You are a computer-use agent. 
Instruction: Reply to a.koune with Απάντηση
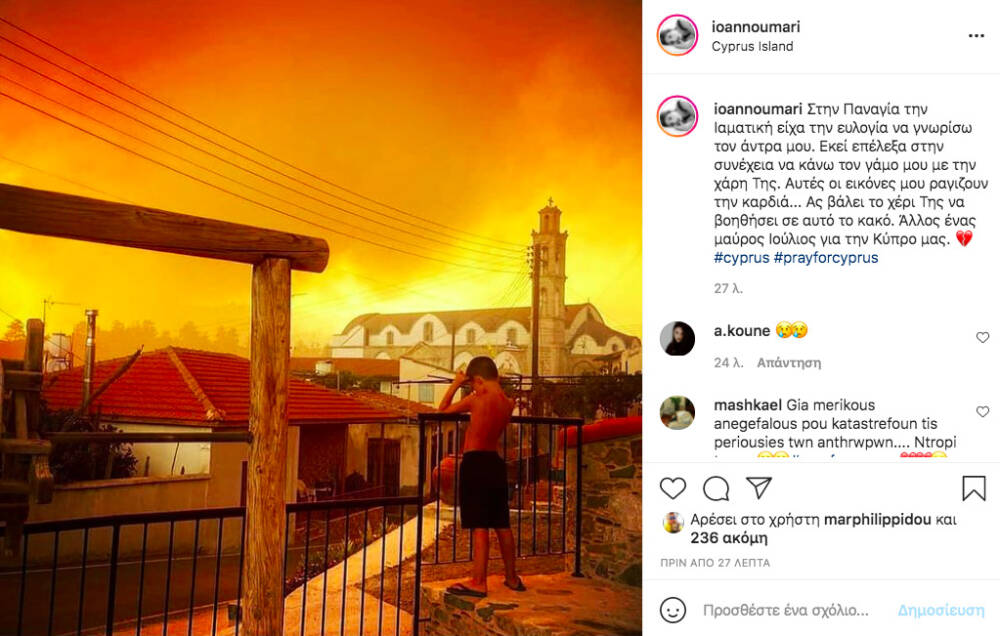pyautogui.click(x=788, y=363)
